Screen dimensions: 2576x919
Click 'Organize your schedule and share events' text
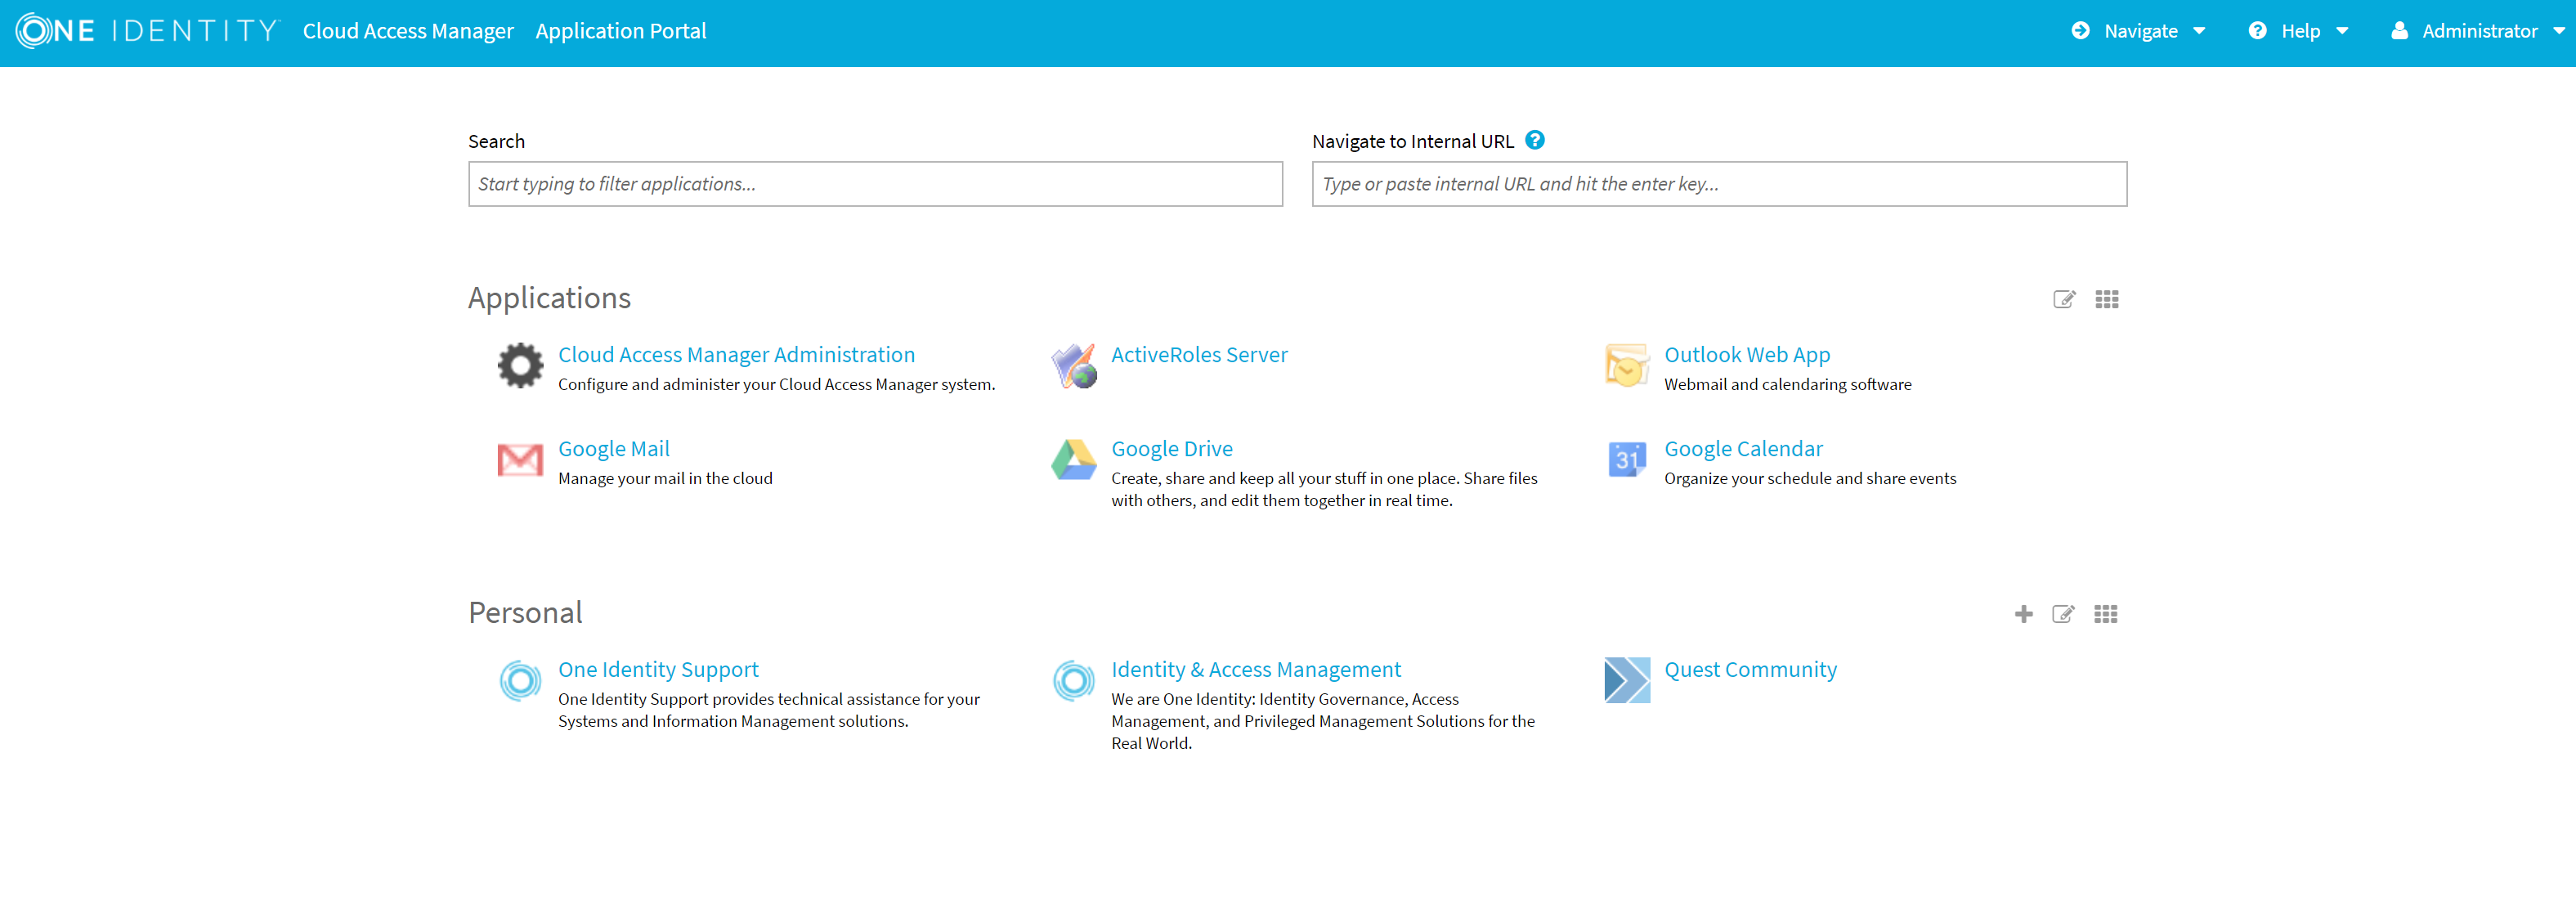[x=1810, y=478]
